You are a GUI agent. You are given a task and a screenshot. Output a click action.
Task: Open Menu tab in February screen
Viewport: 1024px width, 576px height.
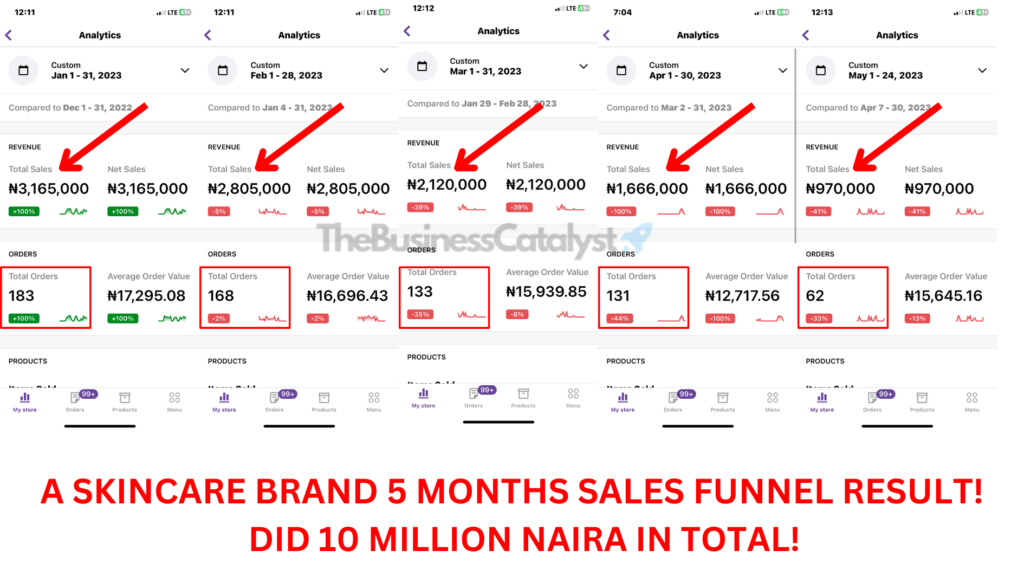(374, 402)
